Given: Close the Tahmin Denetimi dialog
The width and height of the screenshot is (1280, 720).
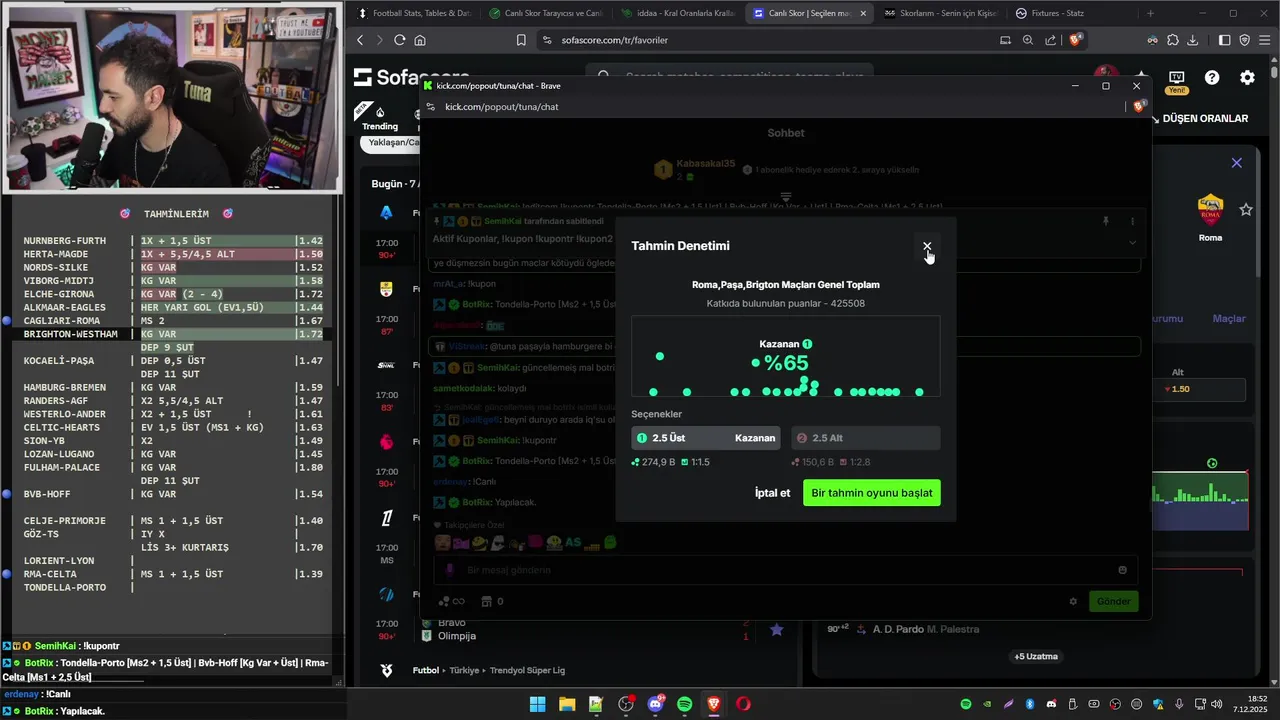Looking at the screenshot, I should coord(927,246).
